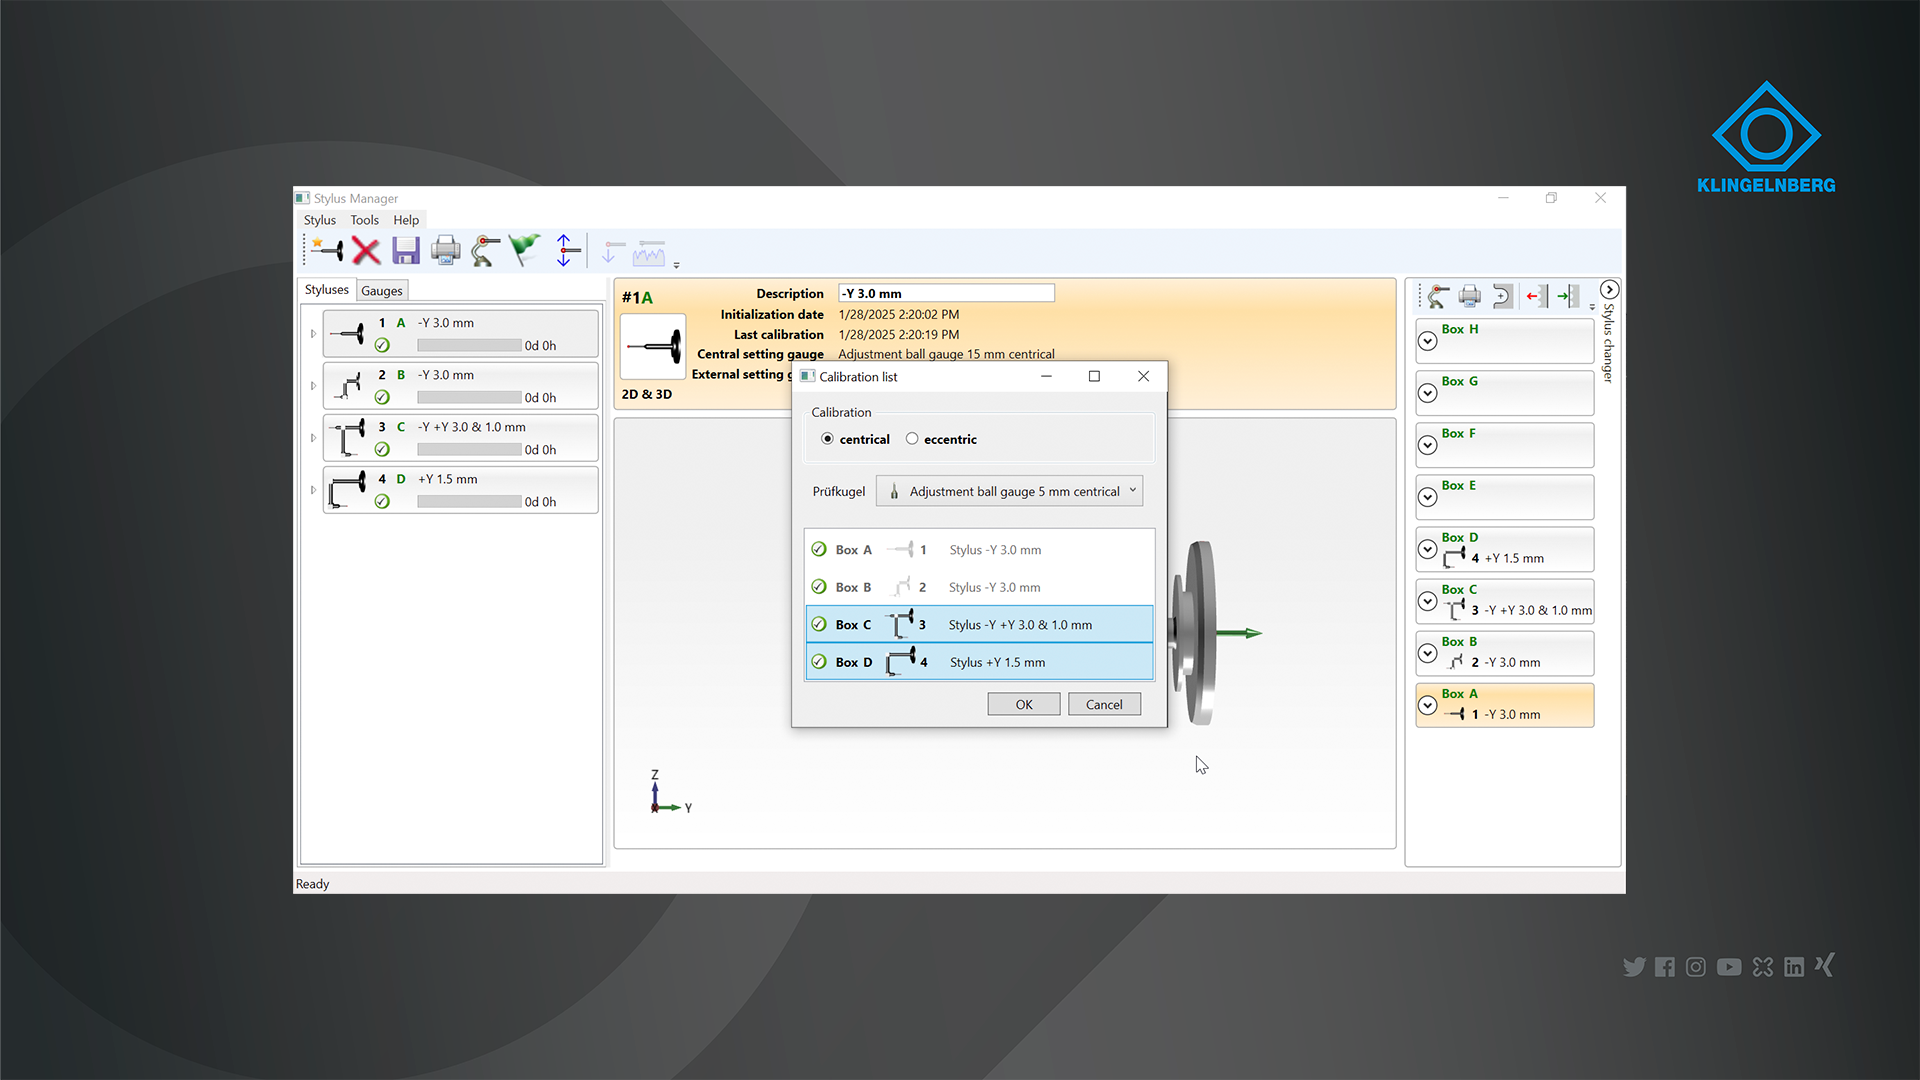This screenshot has width=1920, height=1080.
Task: Select the Box A row in Calibration list
Action: 979,550
